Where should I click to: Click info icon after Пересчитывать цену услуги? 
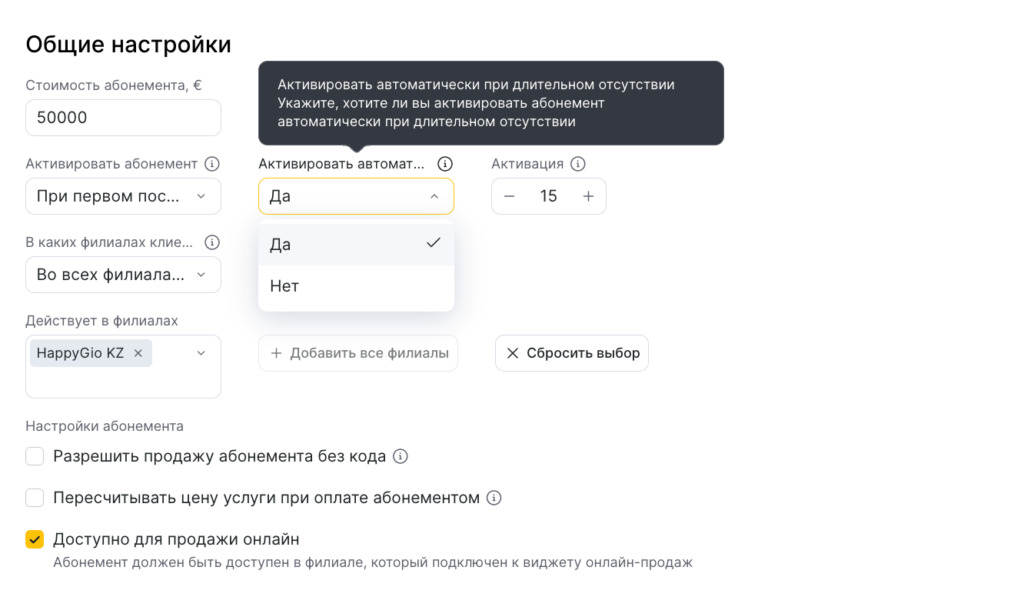point(493,498)
